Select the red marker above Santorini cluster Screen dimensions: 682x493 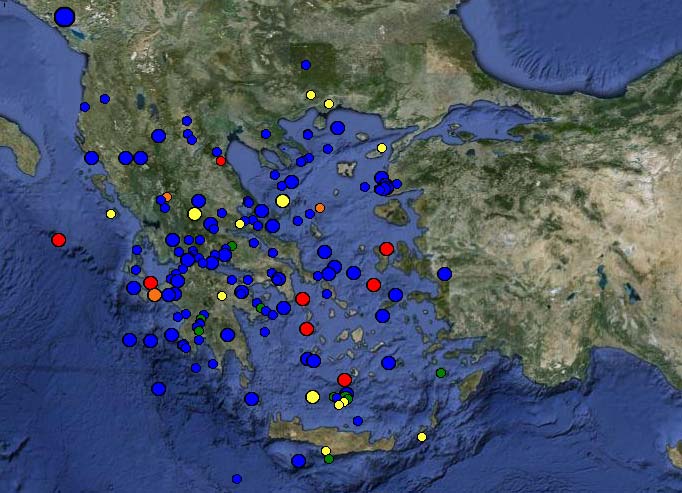coord(344,380)
